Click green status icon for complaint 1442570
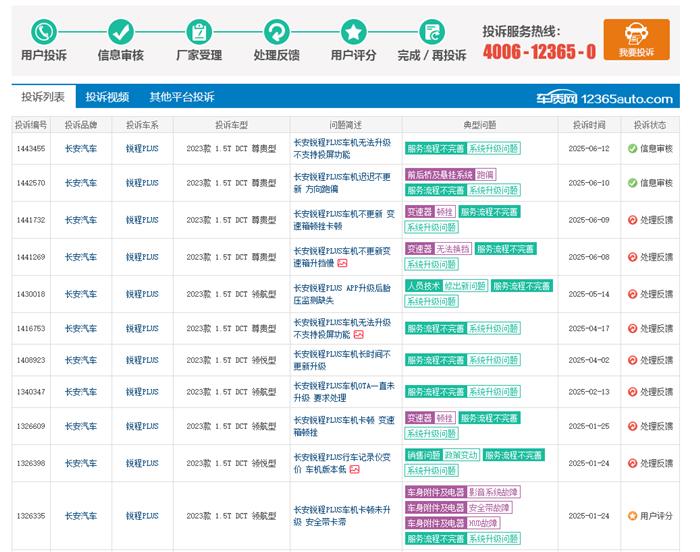The width and height of the screenshot is (700, 552). click(x=632, y=183)
